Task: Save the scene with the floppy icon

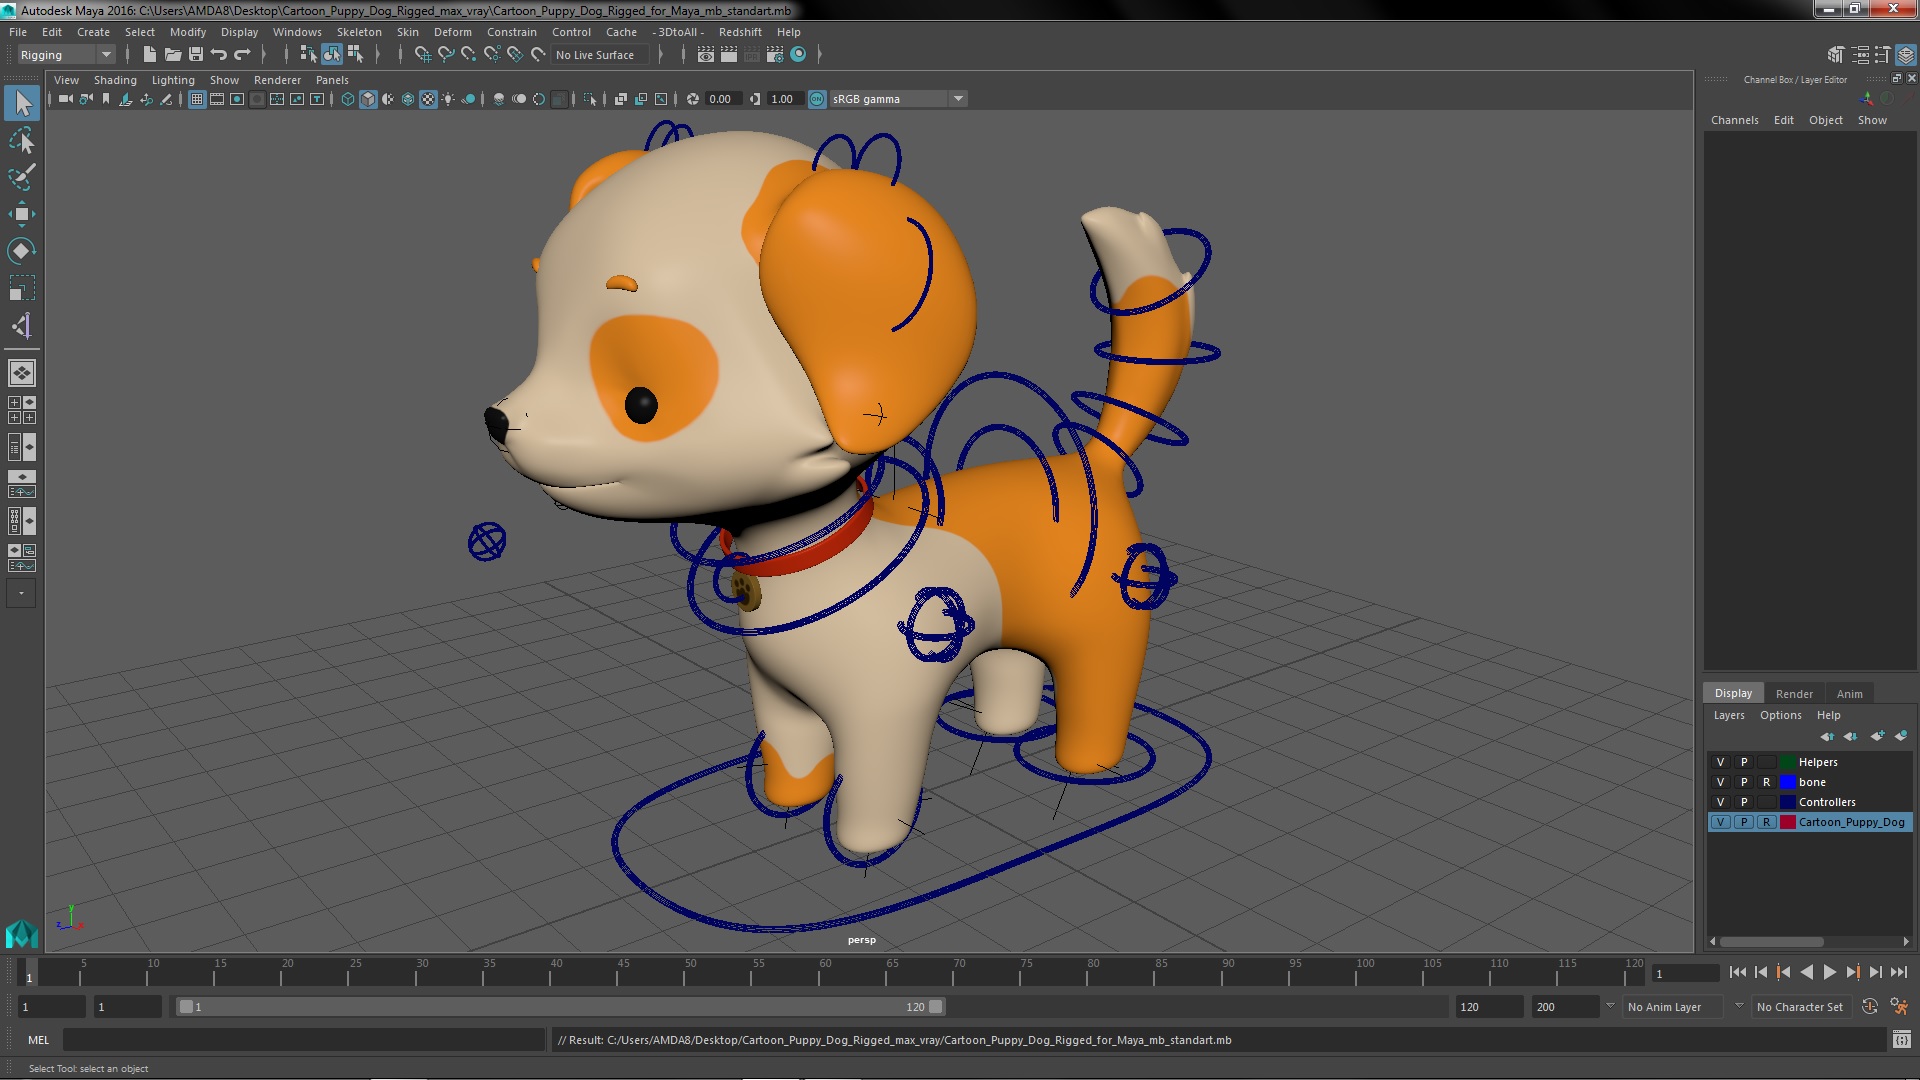Action: (x=196, y=55)
